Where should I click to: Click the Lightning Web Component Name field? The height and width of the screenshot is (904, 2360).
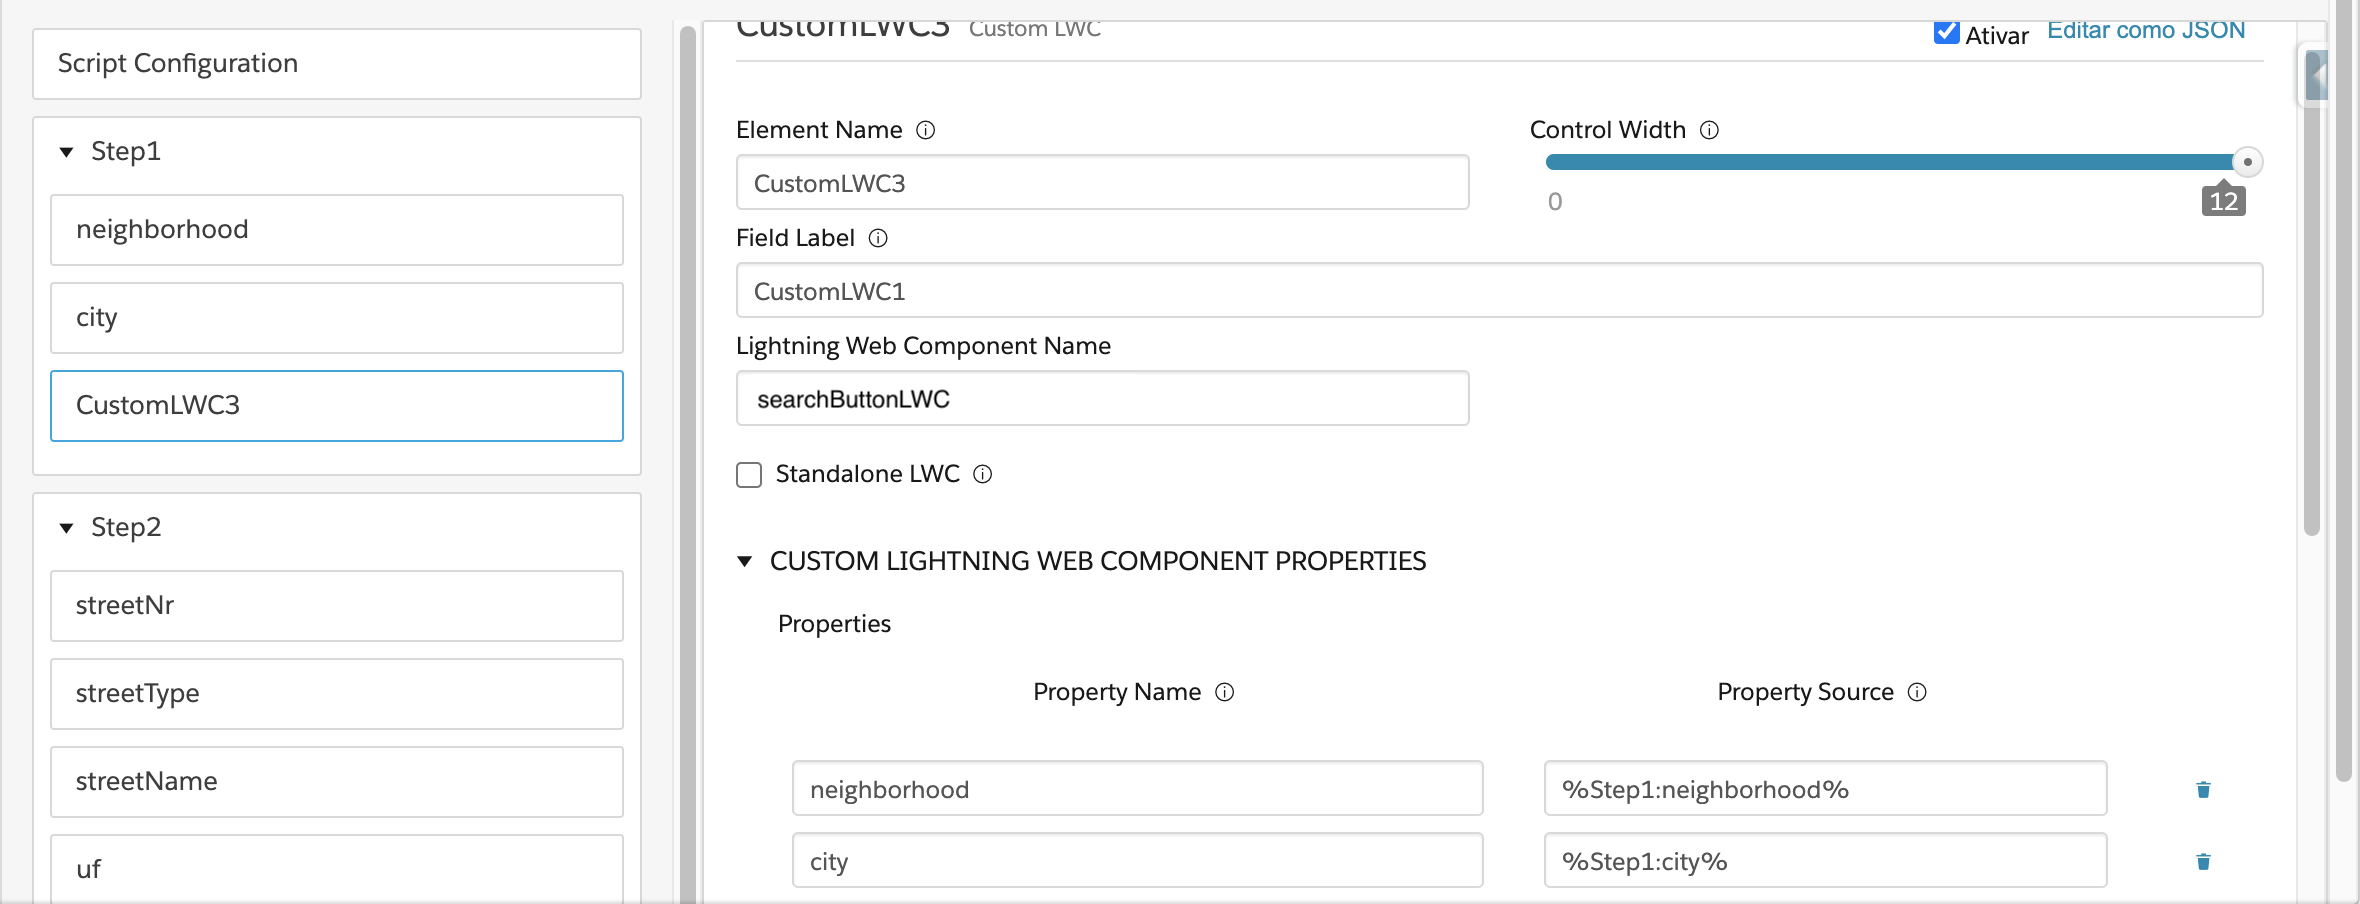1102,399
